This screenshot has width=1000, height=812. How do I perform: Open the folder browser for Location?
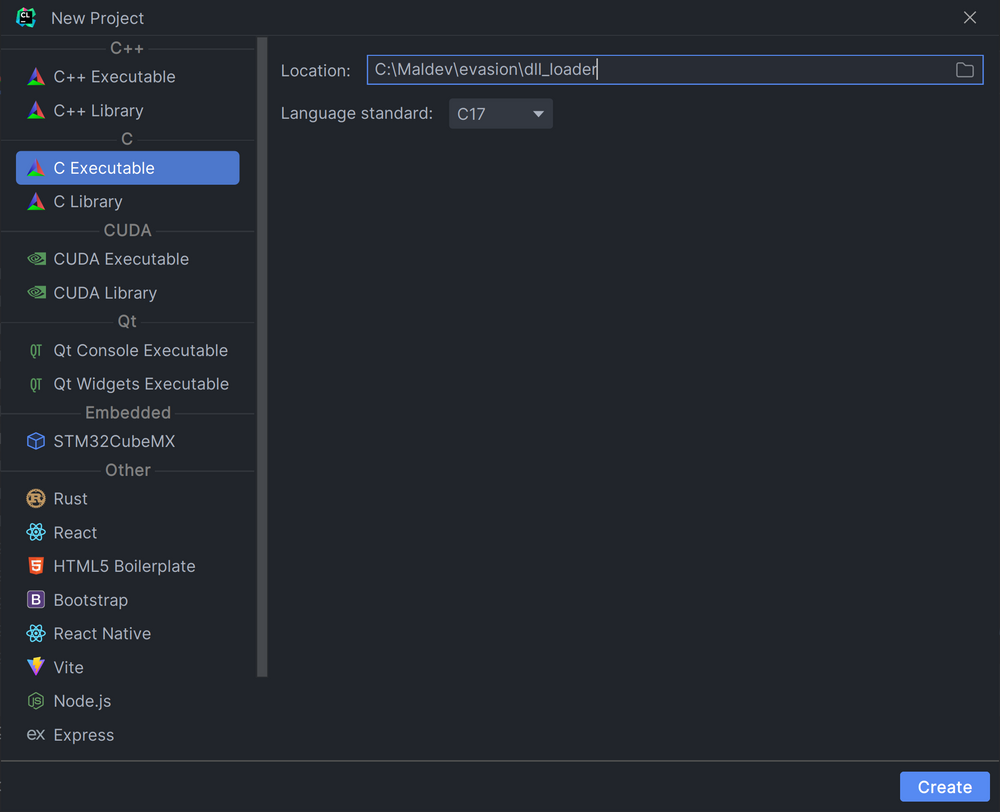(x=964, y=70)
